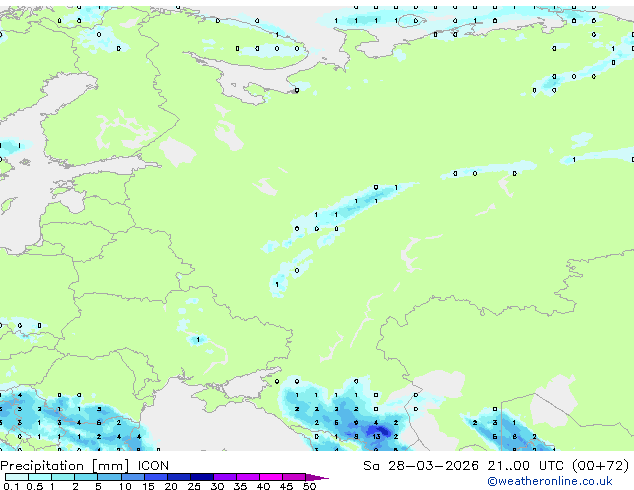The image size is (634, 490).
Task: Click the '0.5' legend scale label
Action: (34, 486)
